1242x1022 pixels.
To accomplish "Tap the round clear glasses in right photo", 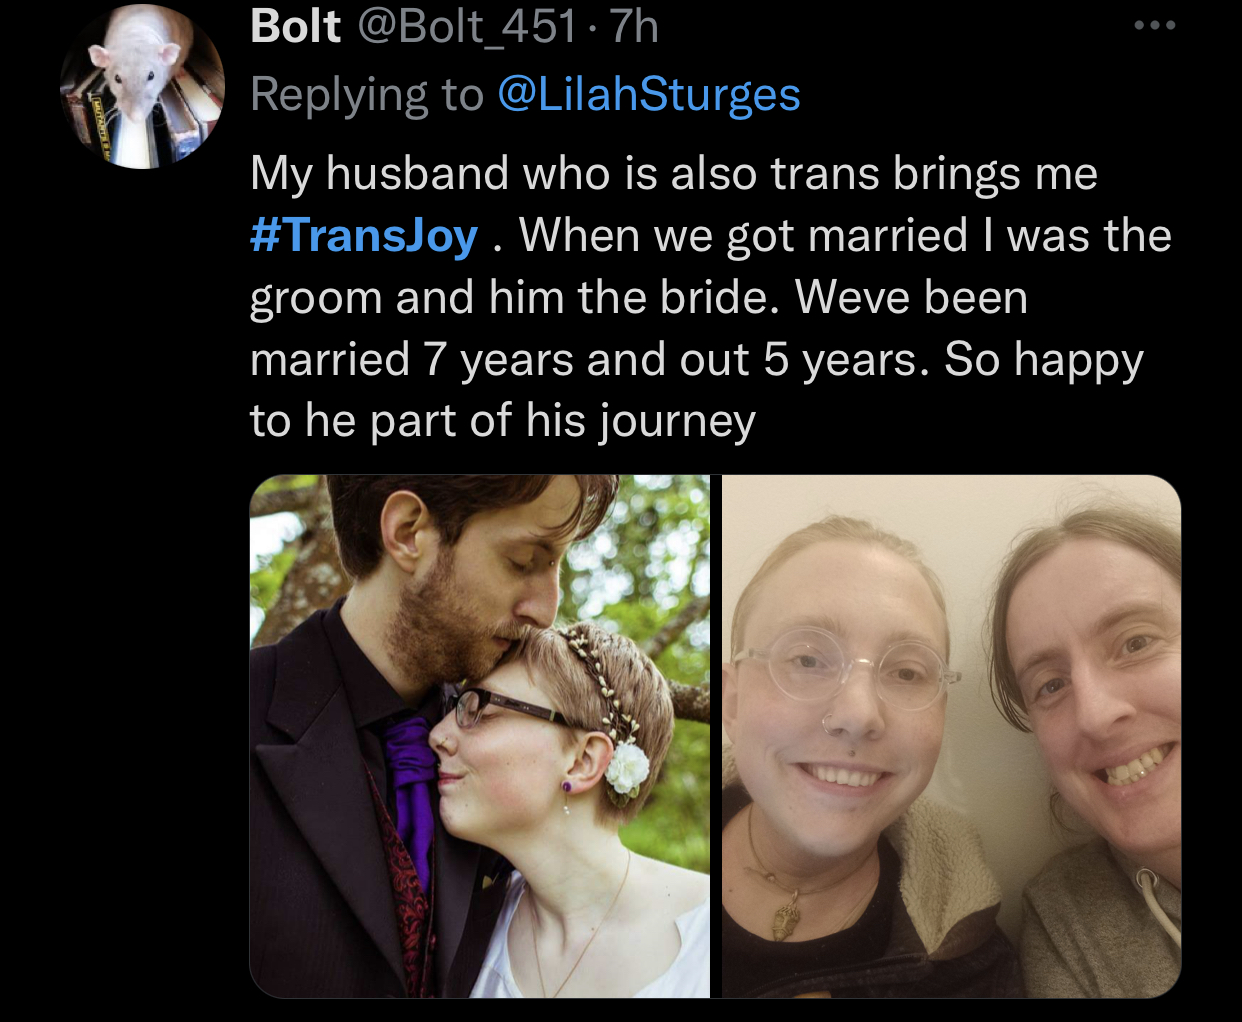I will point(841,667).
